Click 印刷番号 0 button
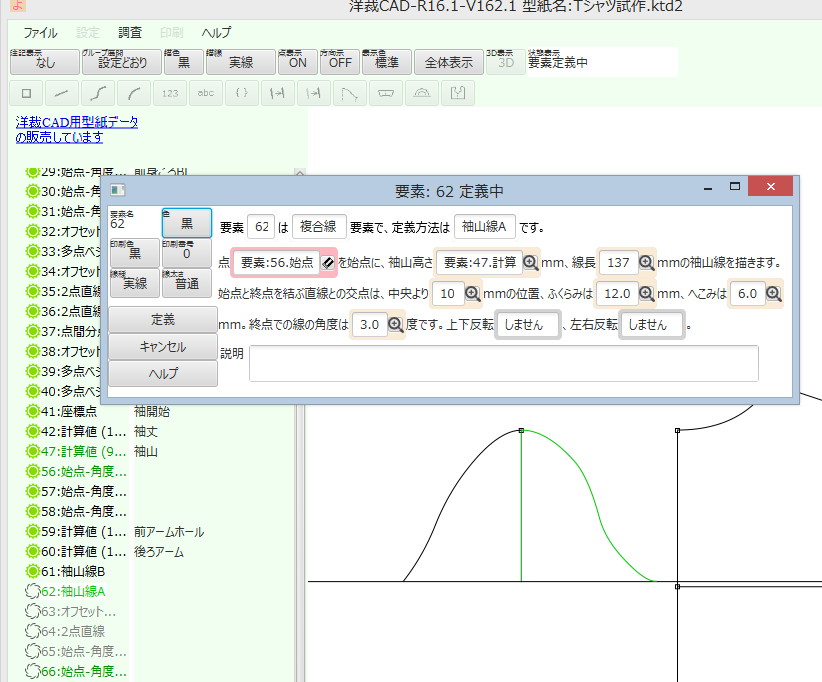The width and height of the screenshot is (822, 682). [x=187, y=253]
